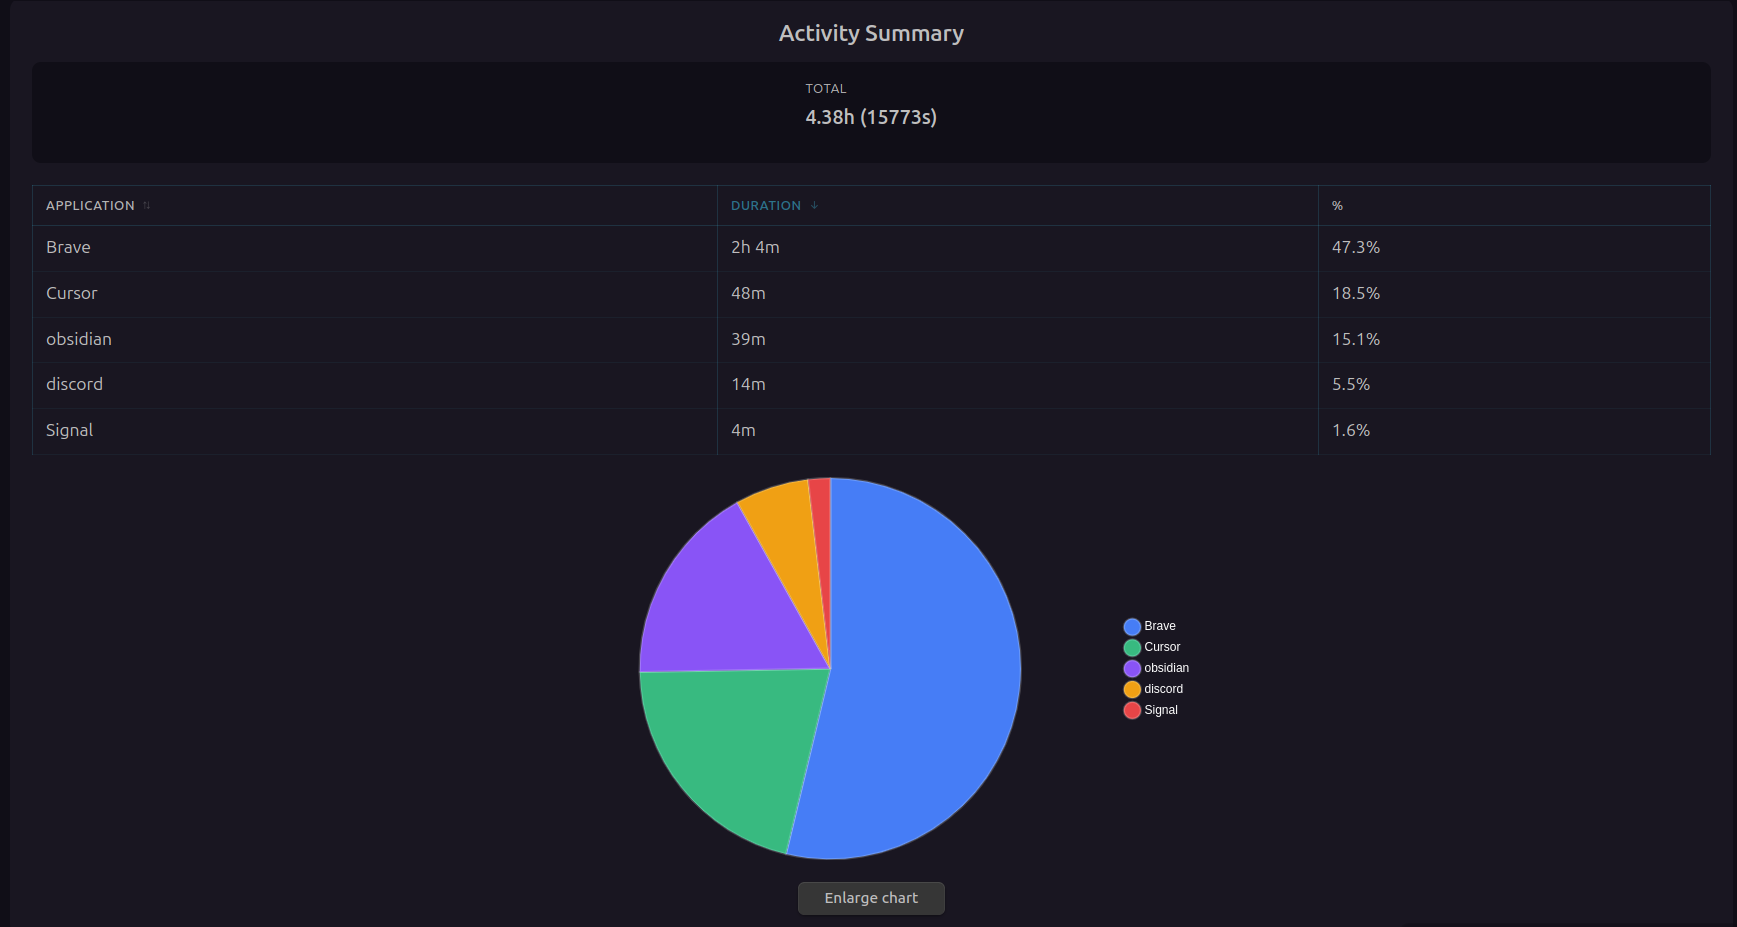Click the sort icon beside APPLICATION header
Viewport: 1737px width, 927px height.
click(146, 205)
